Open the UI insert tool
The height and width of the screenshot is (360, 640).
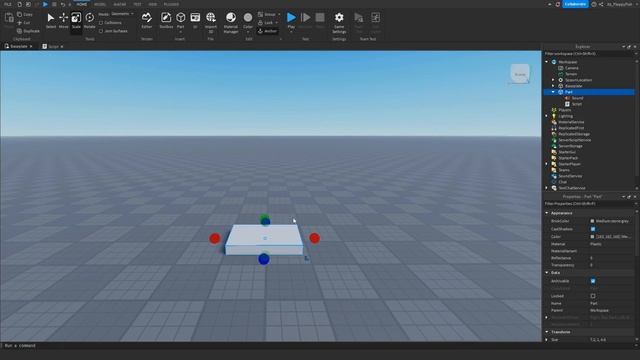[195, 20]
